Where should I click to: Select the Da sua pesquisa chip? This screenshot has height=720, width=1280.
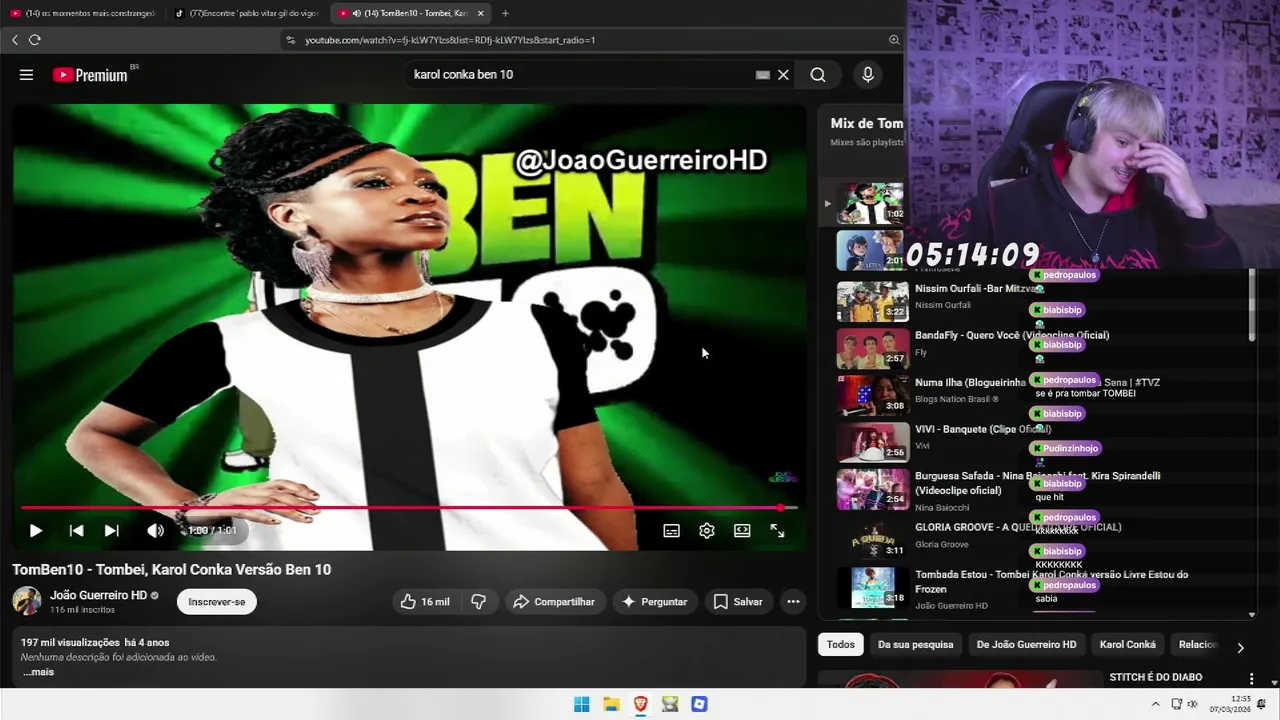tap(916, 645)
